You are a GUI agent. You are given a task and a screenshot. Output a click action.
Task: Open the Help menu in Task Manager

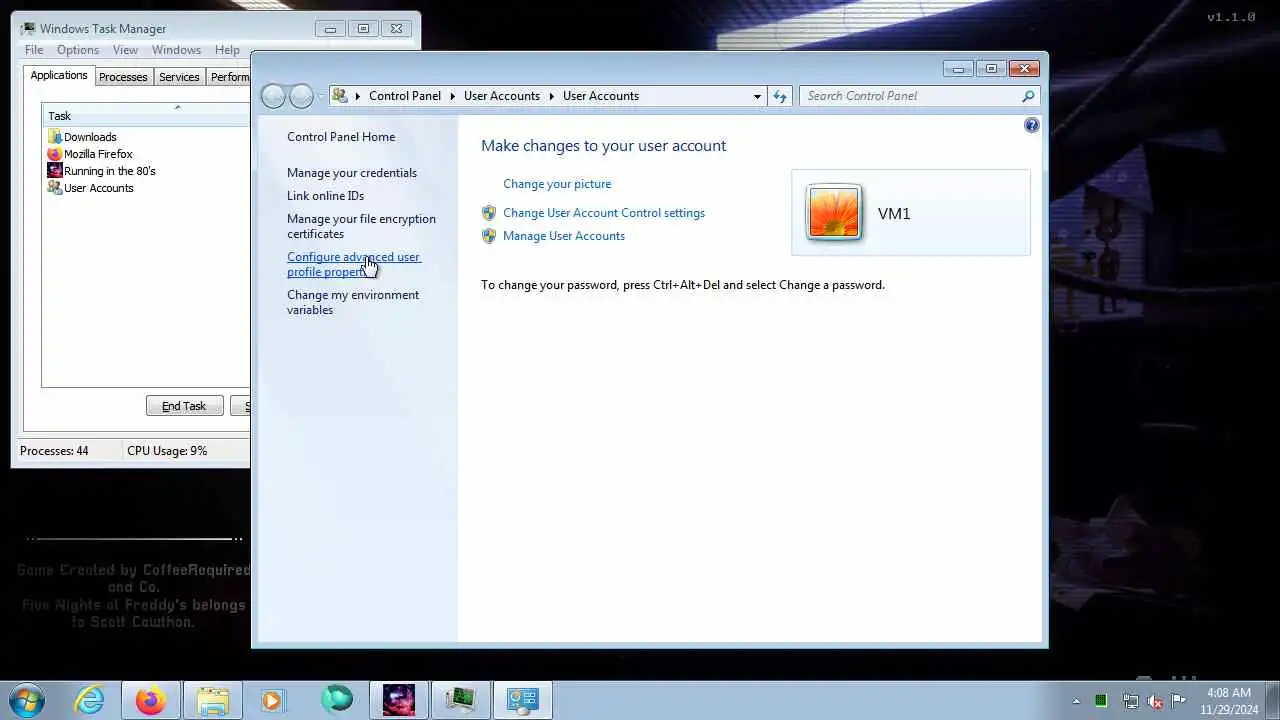(x=227, y=50)
